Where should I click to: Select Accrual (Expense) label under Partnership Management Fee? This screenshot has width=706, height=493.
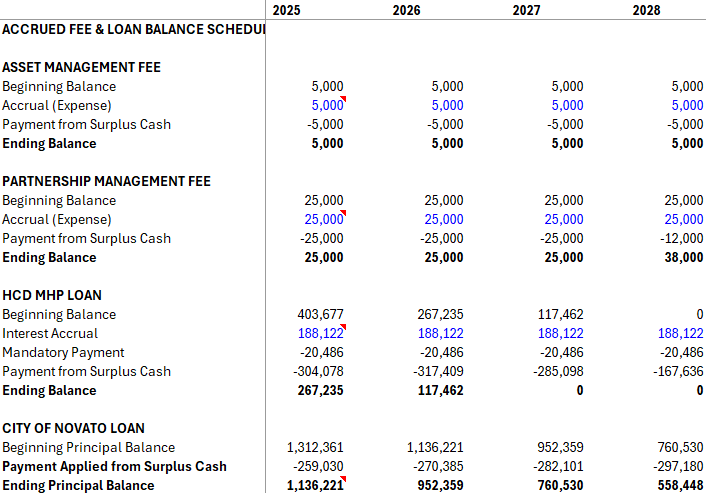[x=57, y=219]
